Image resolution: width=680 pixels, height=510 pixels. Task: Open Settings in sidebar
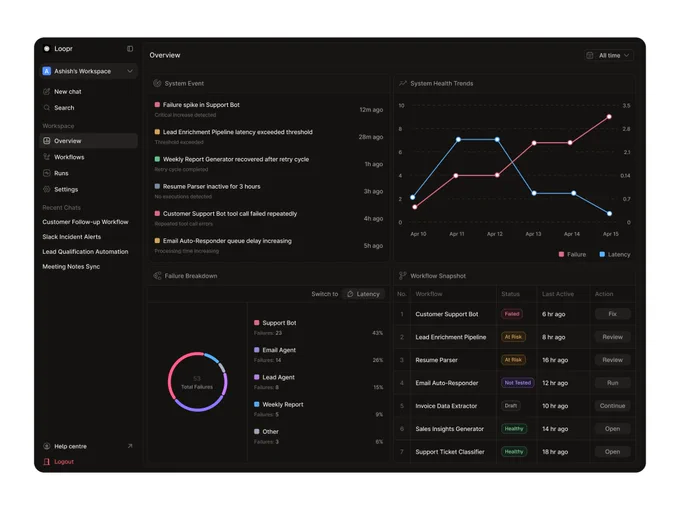pyautogui.click(x=88, y=190)
